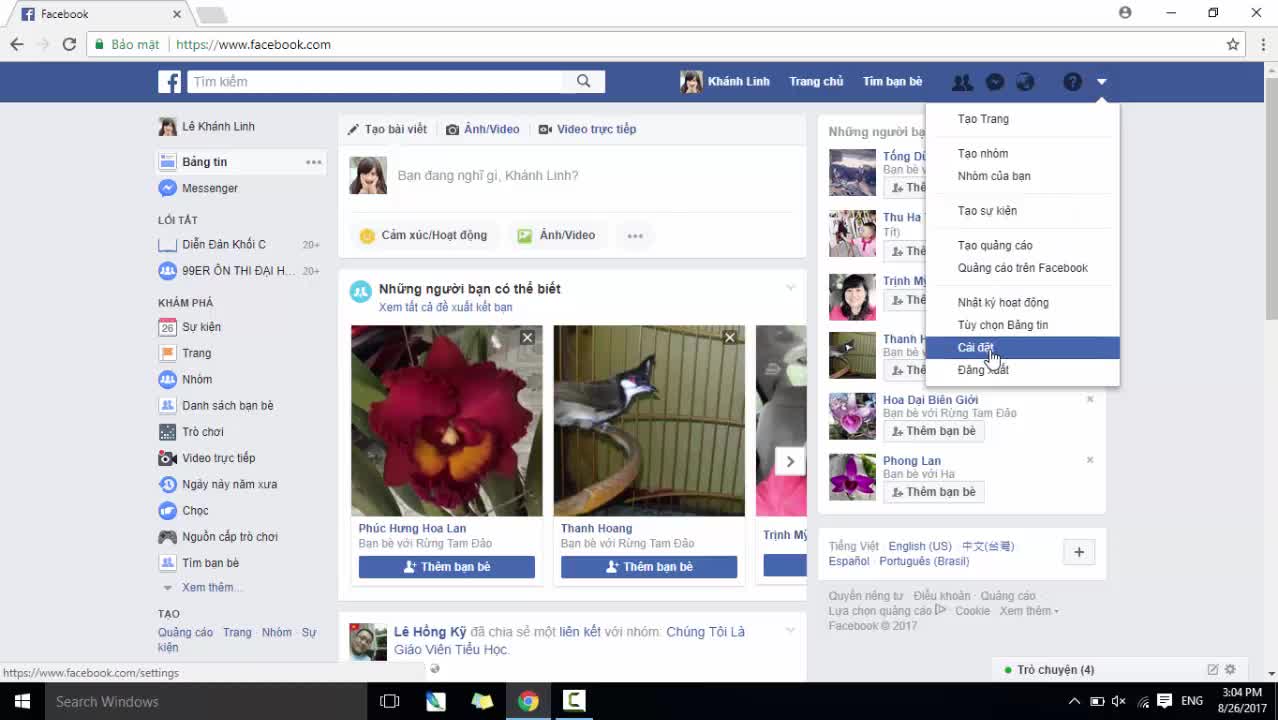The height and width of the screenshot is (720, 1278).
Task: Open Danh sách bạn bè
Action: click(x=227, y=405)
